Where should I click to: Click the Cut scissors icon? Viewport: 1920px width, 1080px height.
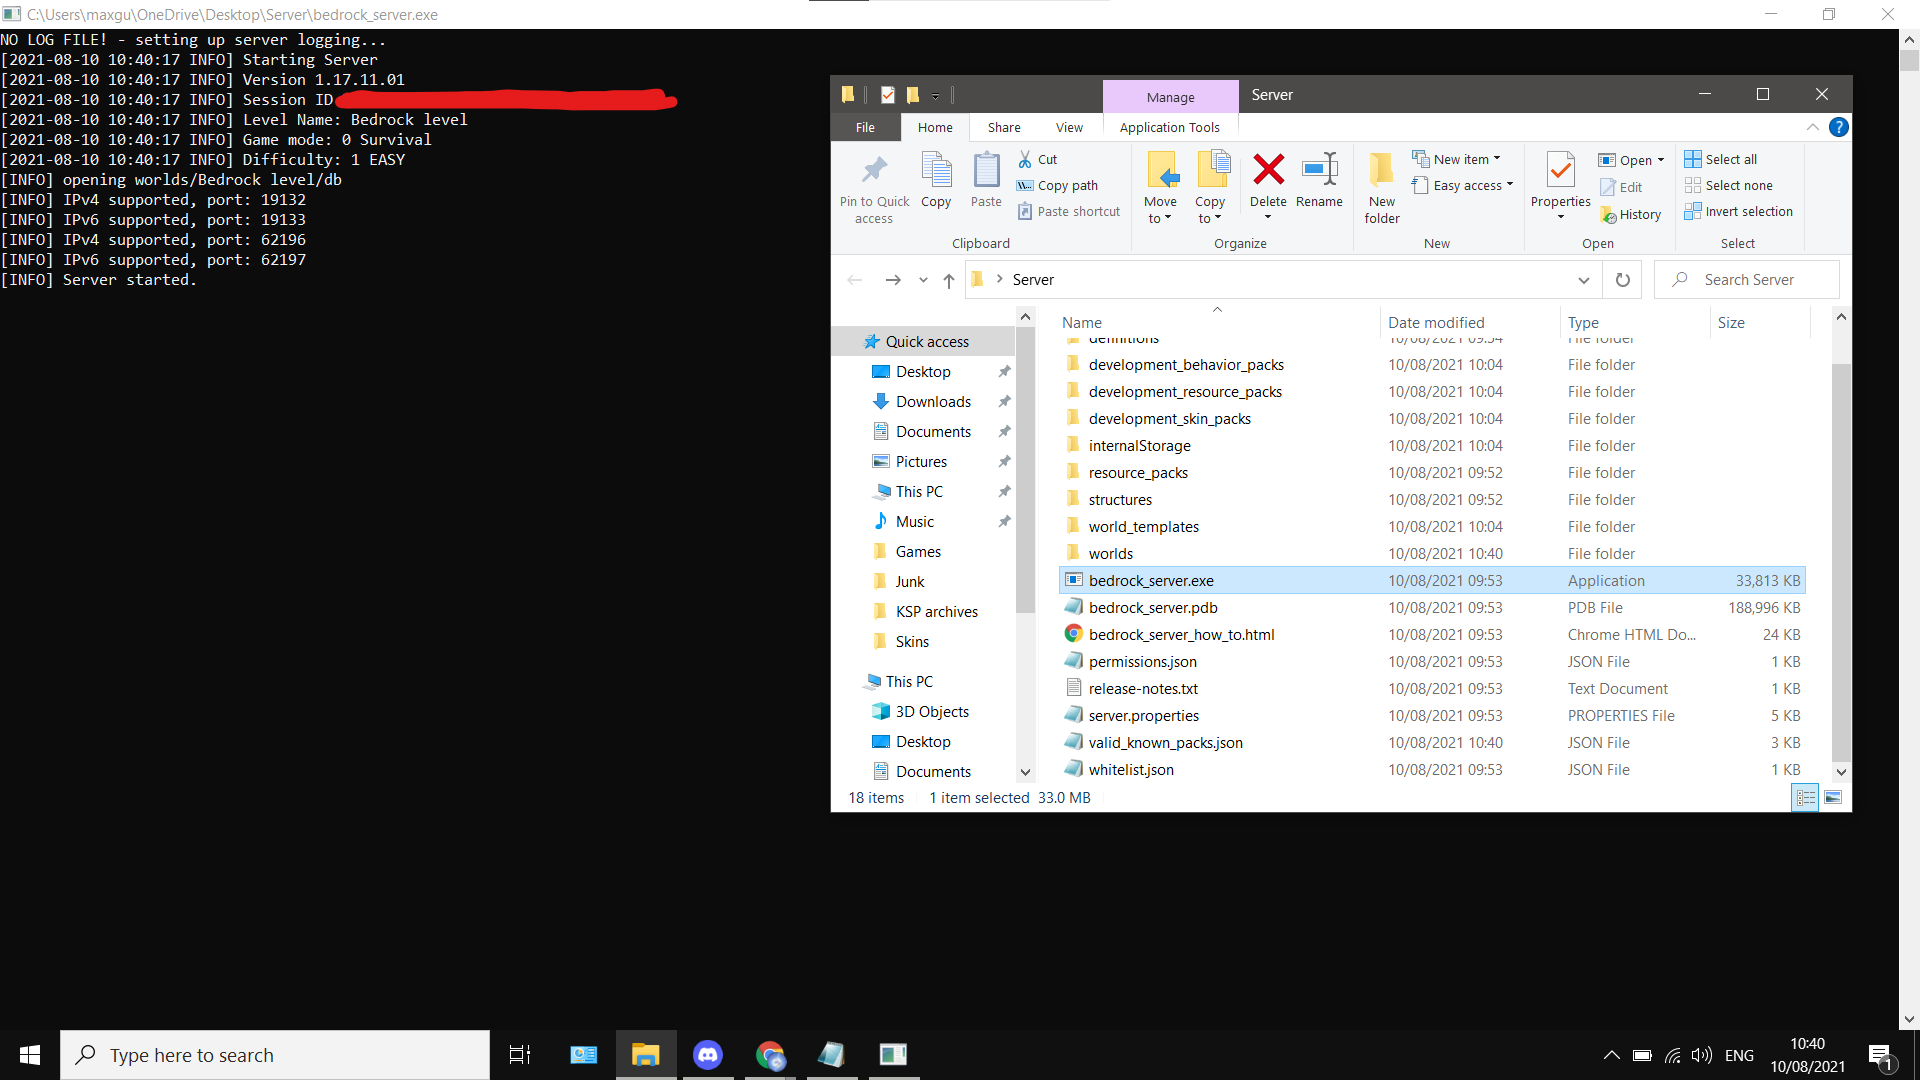1025,159
